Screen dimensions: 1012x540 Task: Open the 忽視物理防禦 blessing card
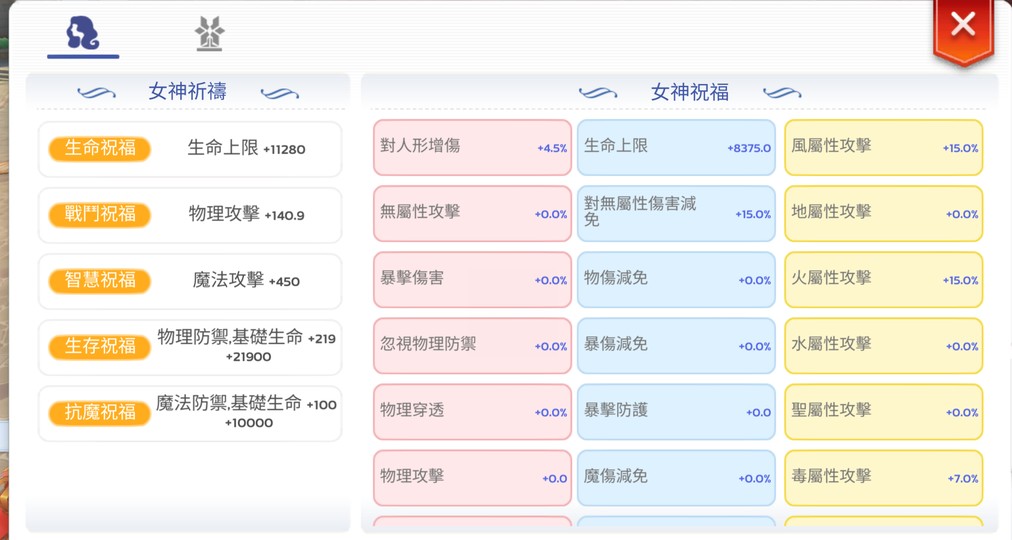(x=472, y=345)
